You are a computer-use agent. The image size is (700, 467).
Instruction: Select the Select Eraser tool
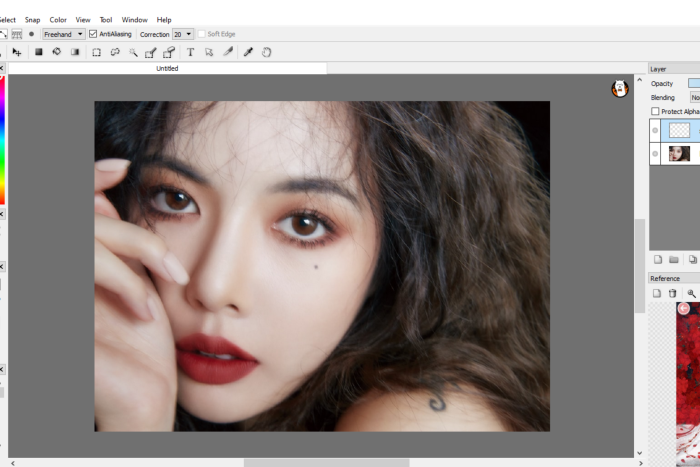(x=169, y=53)
